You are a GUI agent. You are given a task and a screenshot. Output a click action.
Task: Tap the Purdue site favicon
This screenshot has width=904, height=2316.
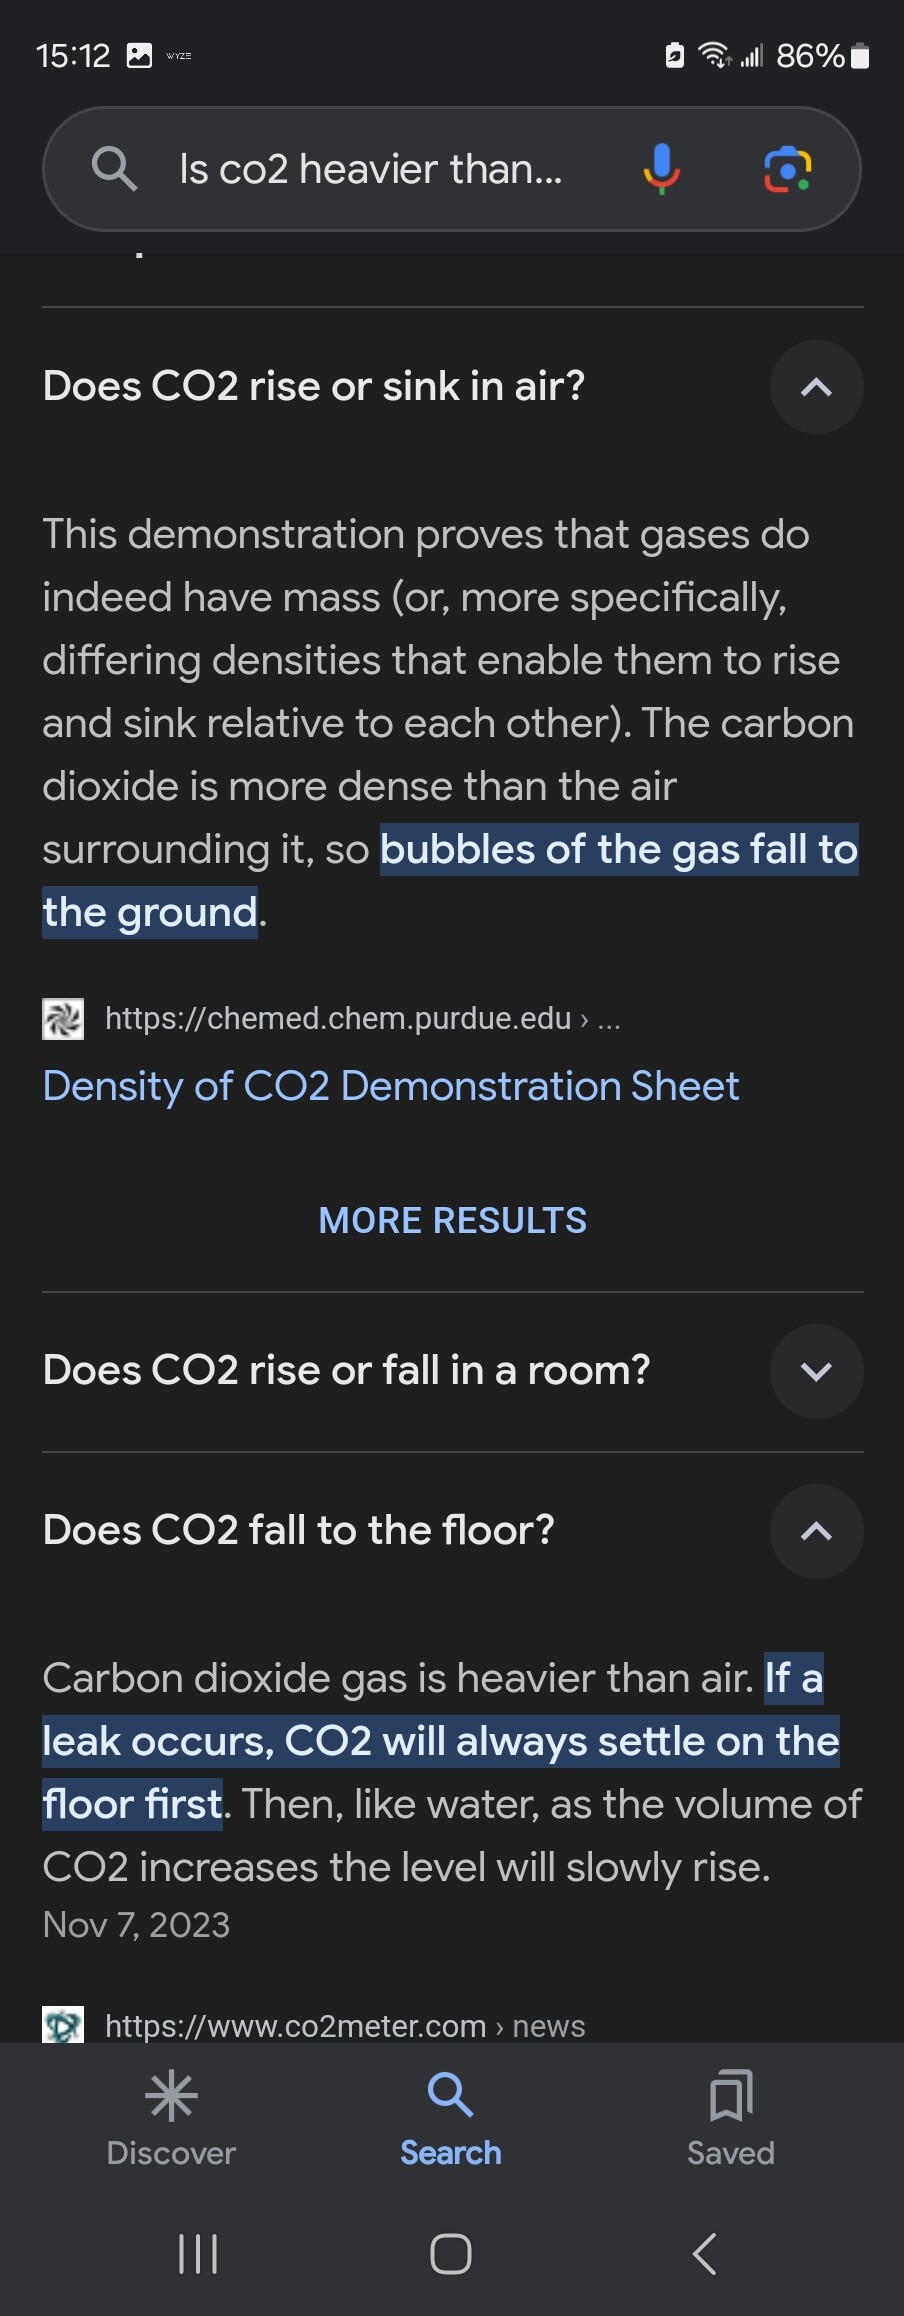(63, 1019)
